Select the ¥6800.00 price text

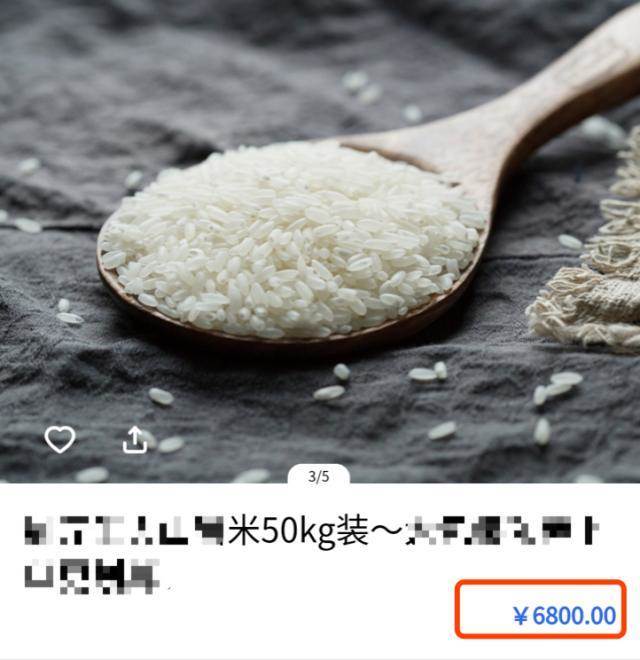click(x=565, y=615)
